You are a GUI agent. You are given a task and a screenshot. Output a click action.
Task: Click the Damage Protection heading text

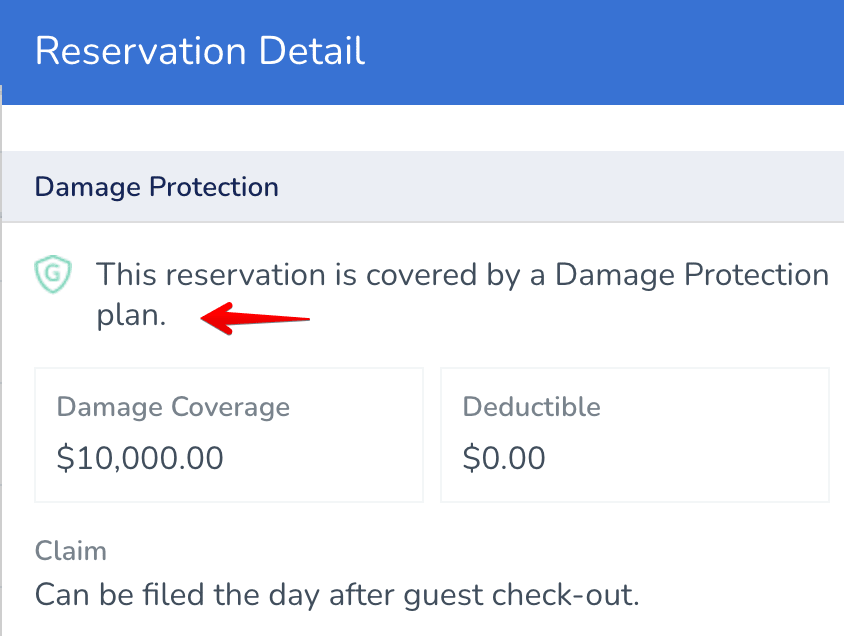pyautogui.click(x=157, y=187)
